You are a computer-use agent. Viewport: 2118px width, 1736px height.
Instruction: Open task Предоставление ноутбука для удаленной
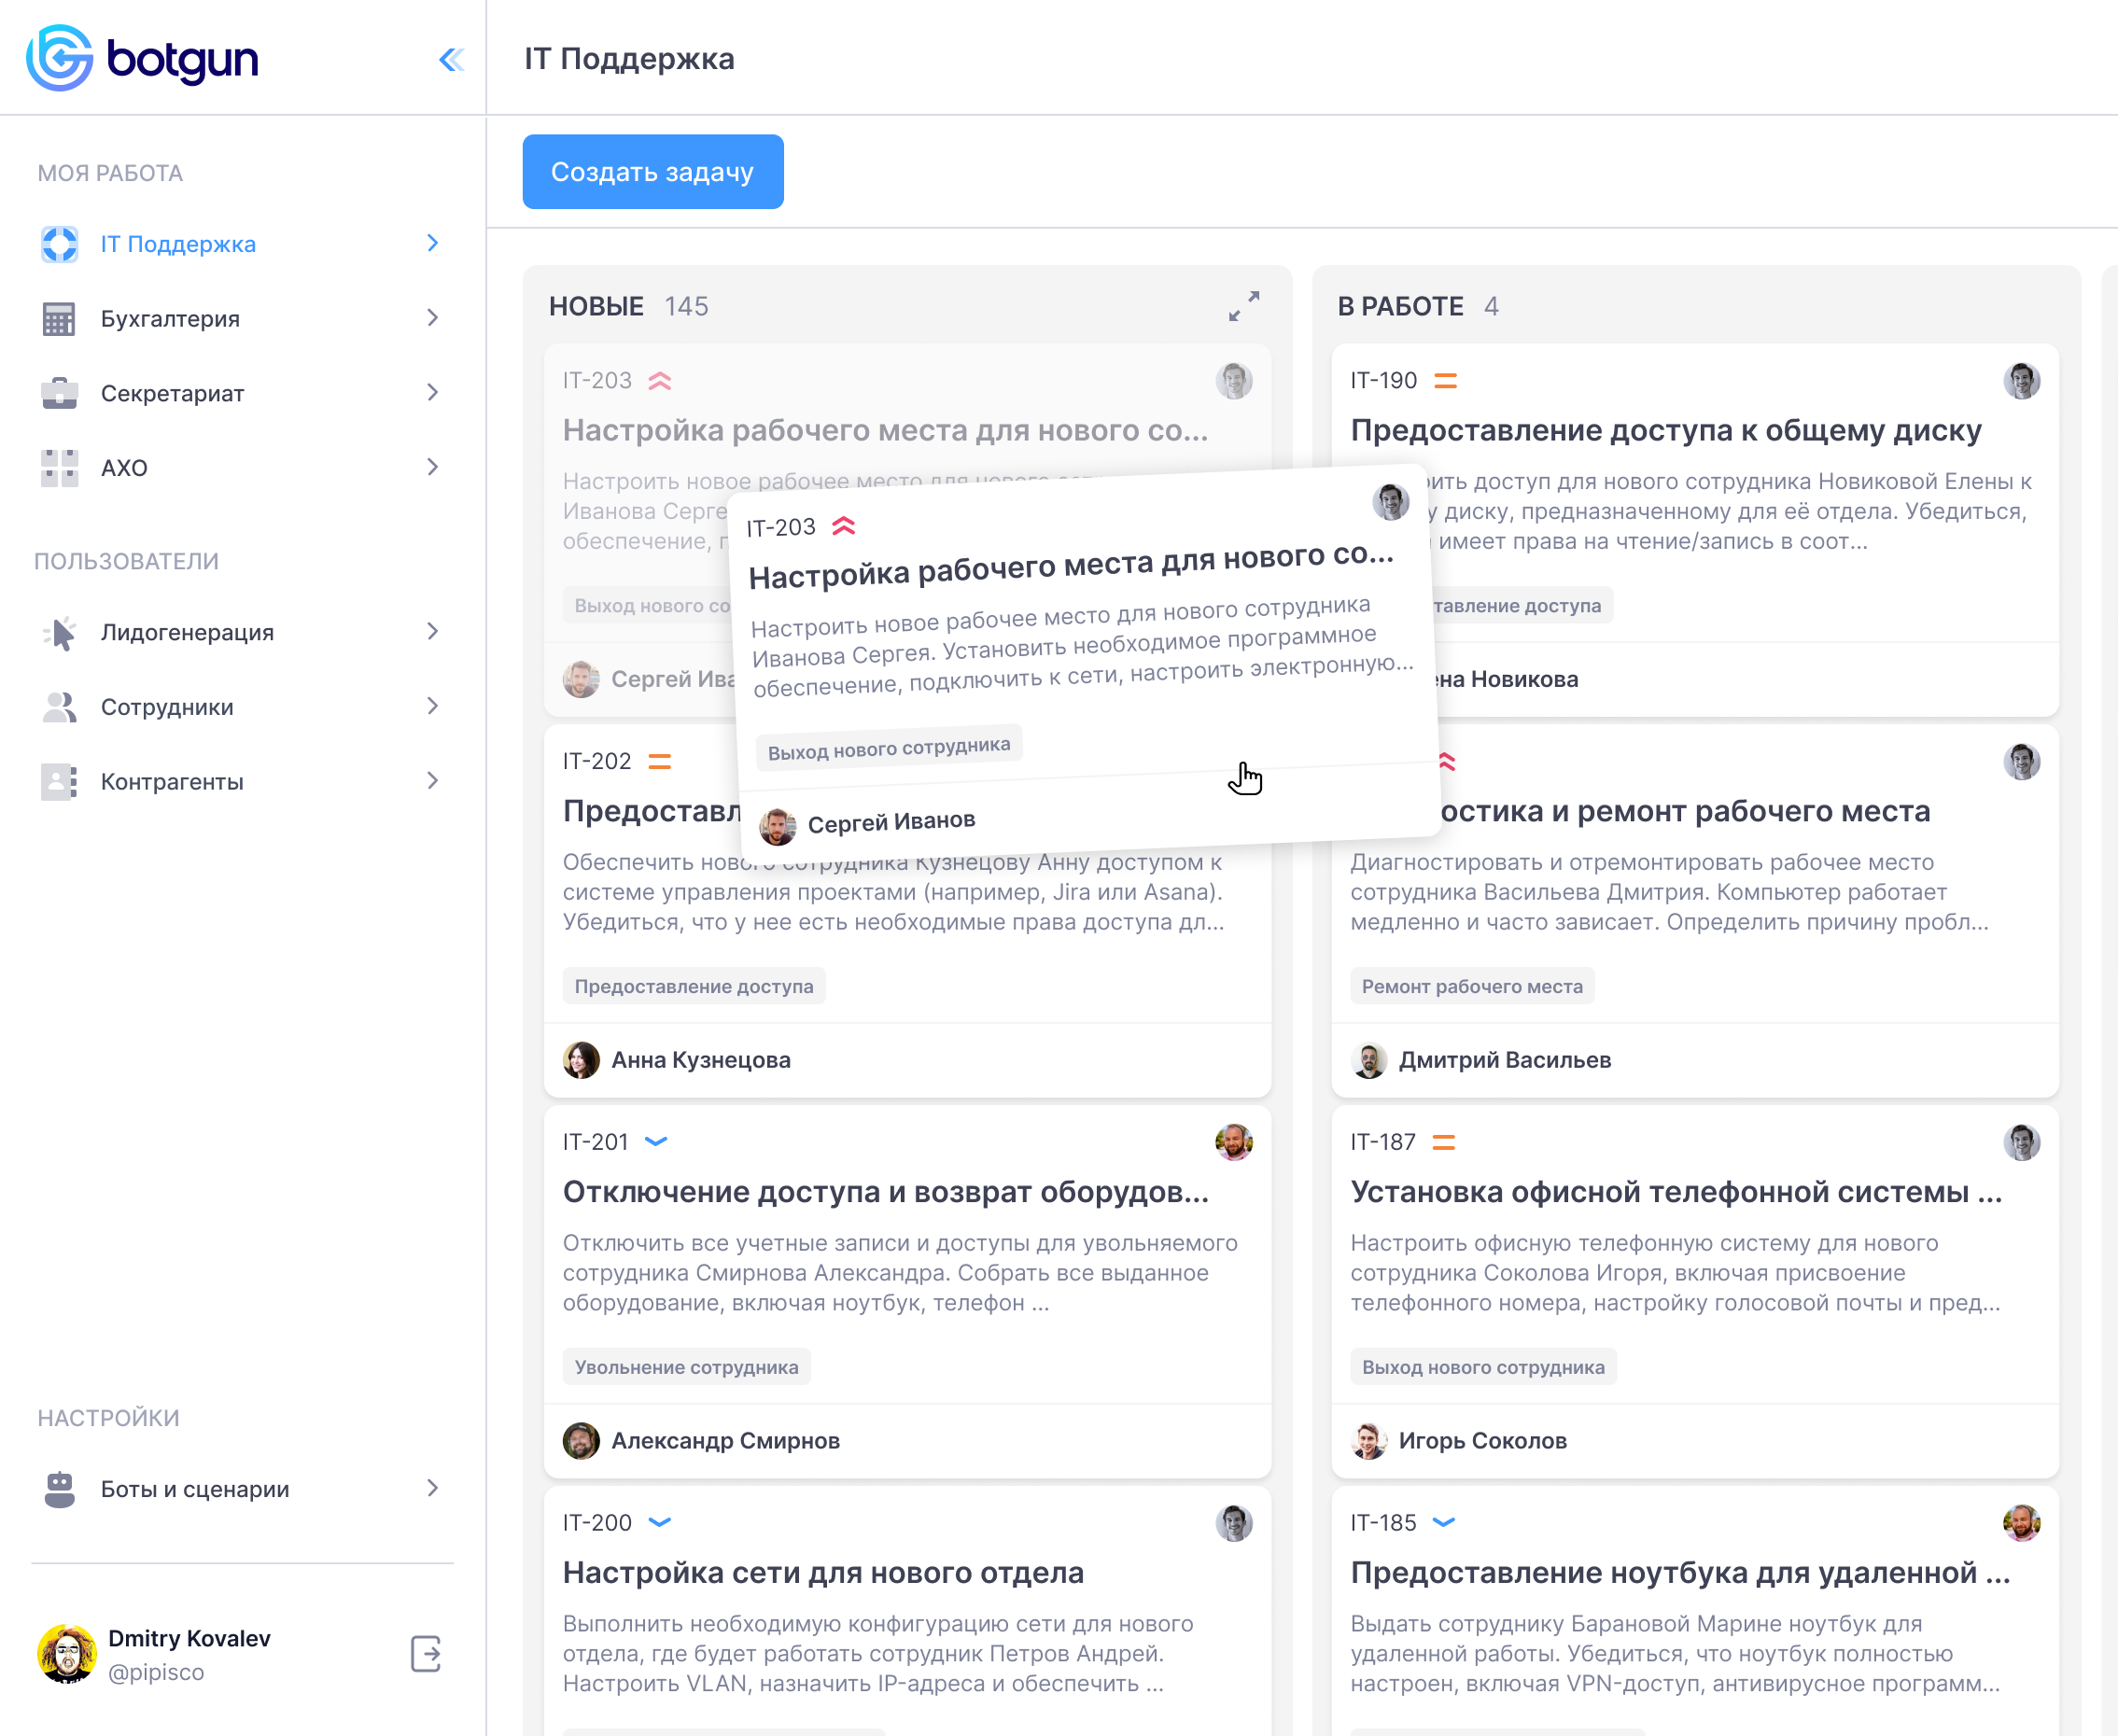coord(1680,1573)
